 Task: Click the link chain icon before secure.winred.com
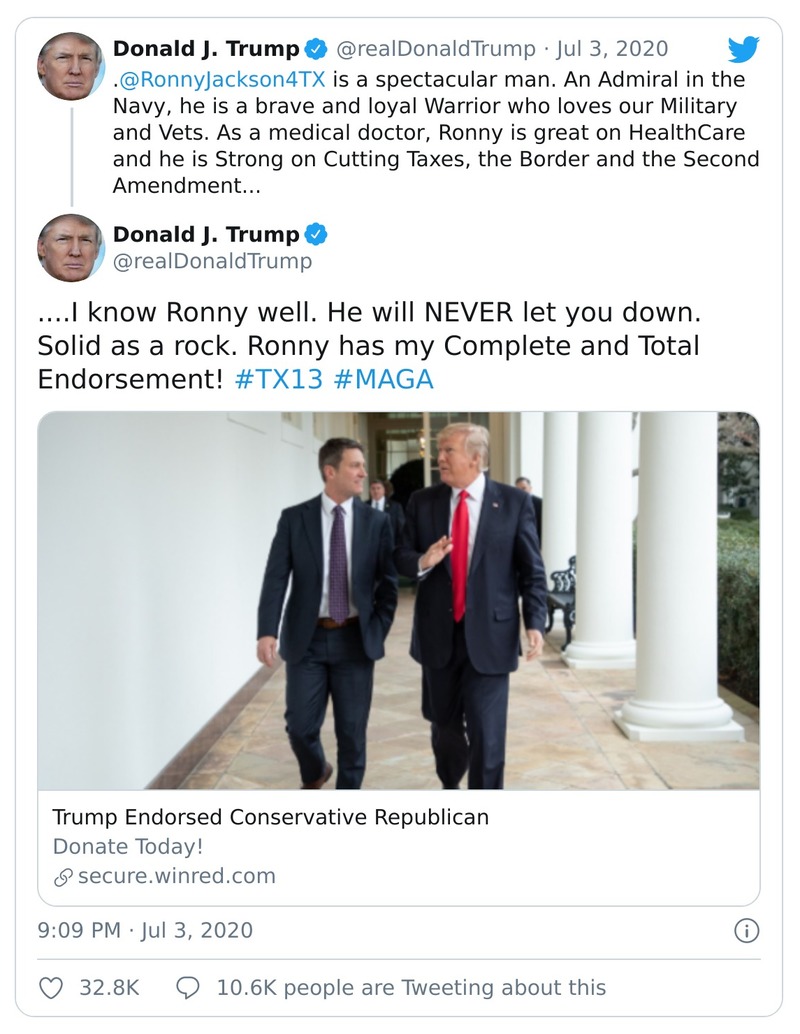[x=61, y=875]
